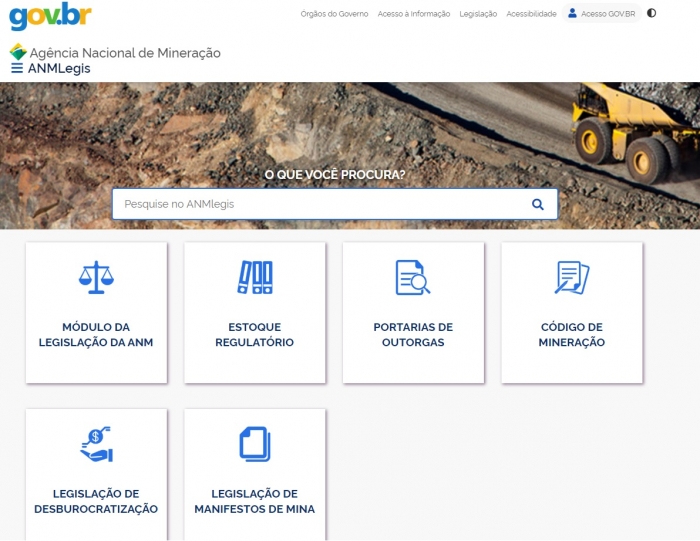This screenshot has height=541, width=700.
Task: Click the magnifier search icon
Action: [538, 204]
